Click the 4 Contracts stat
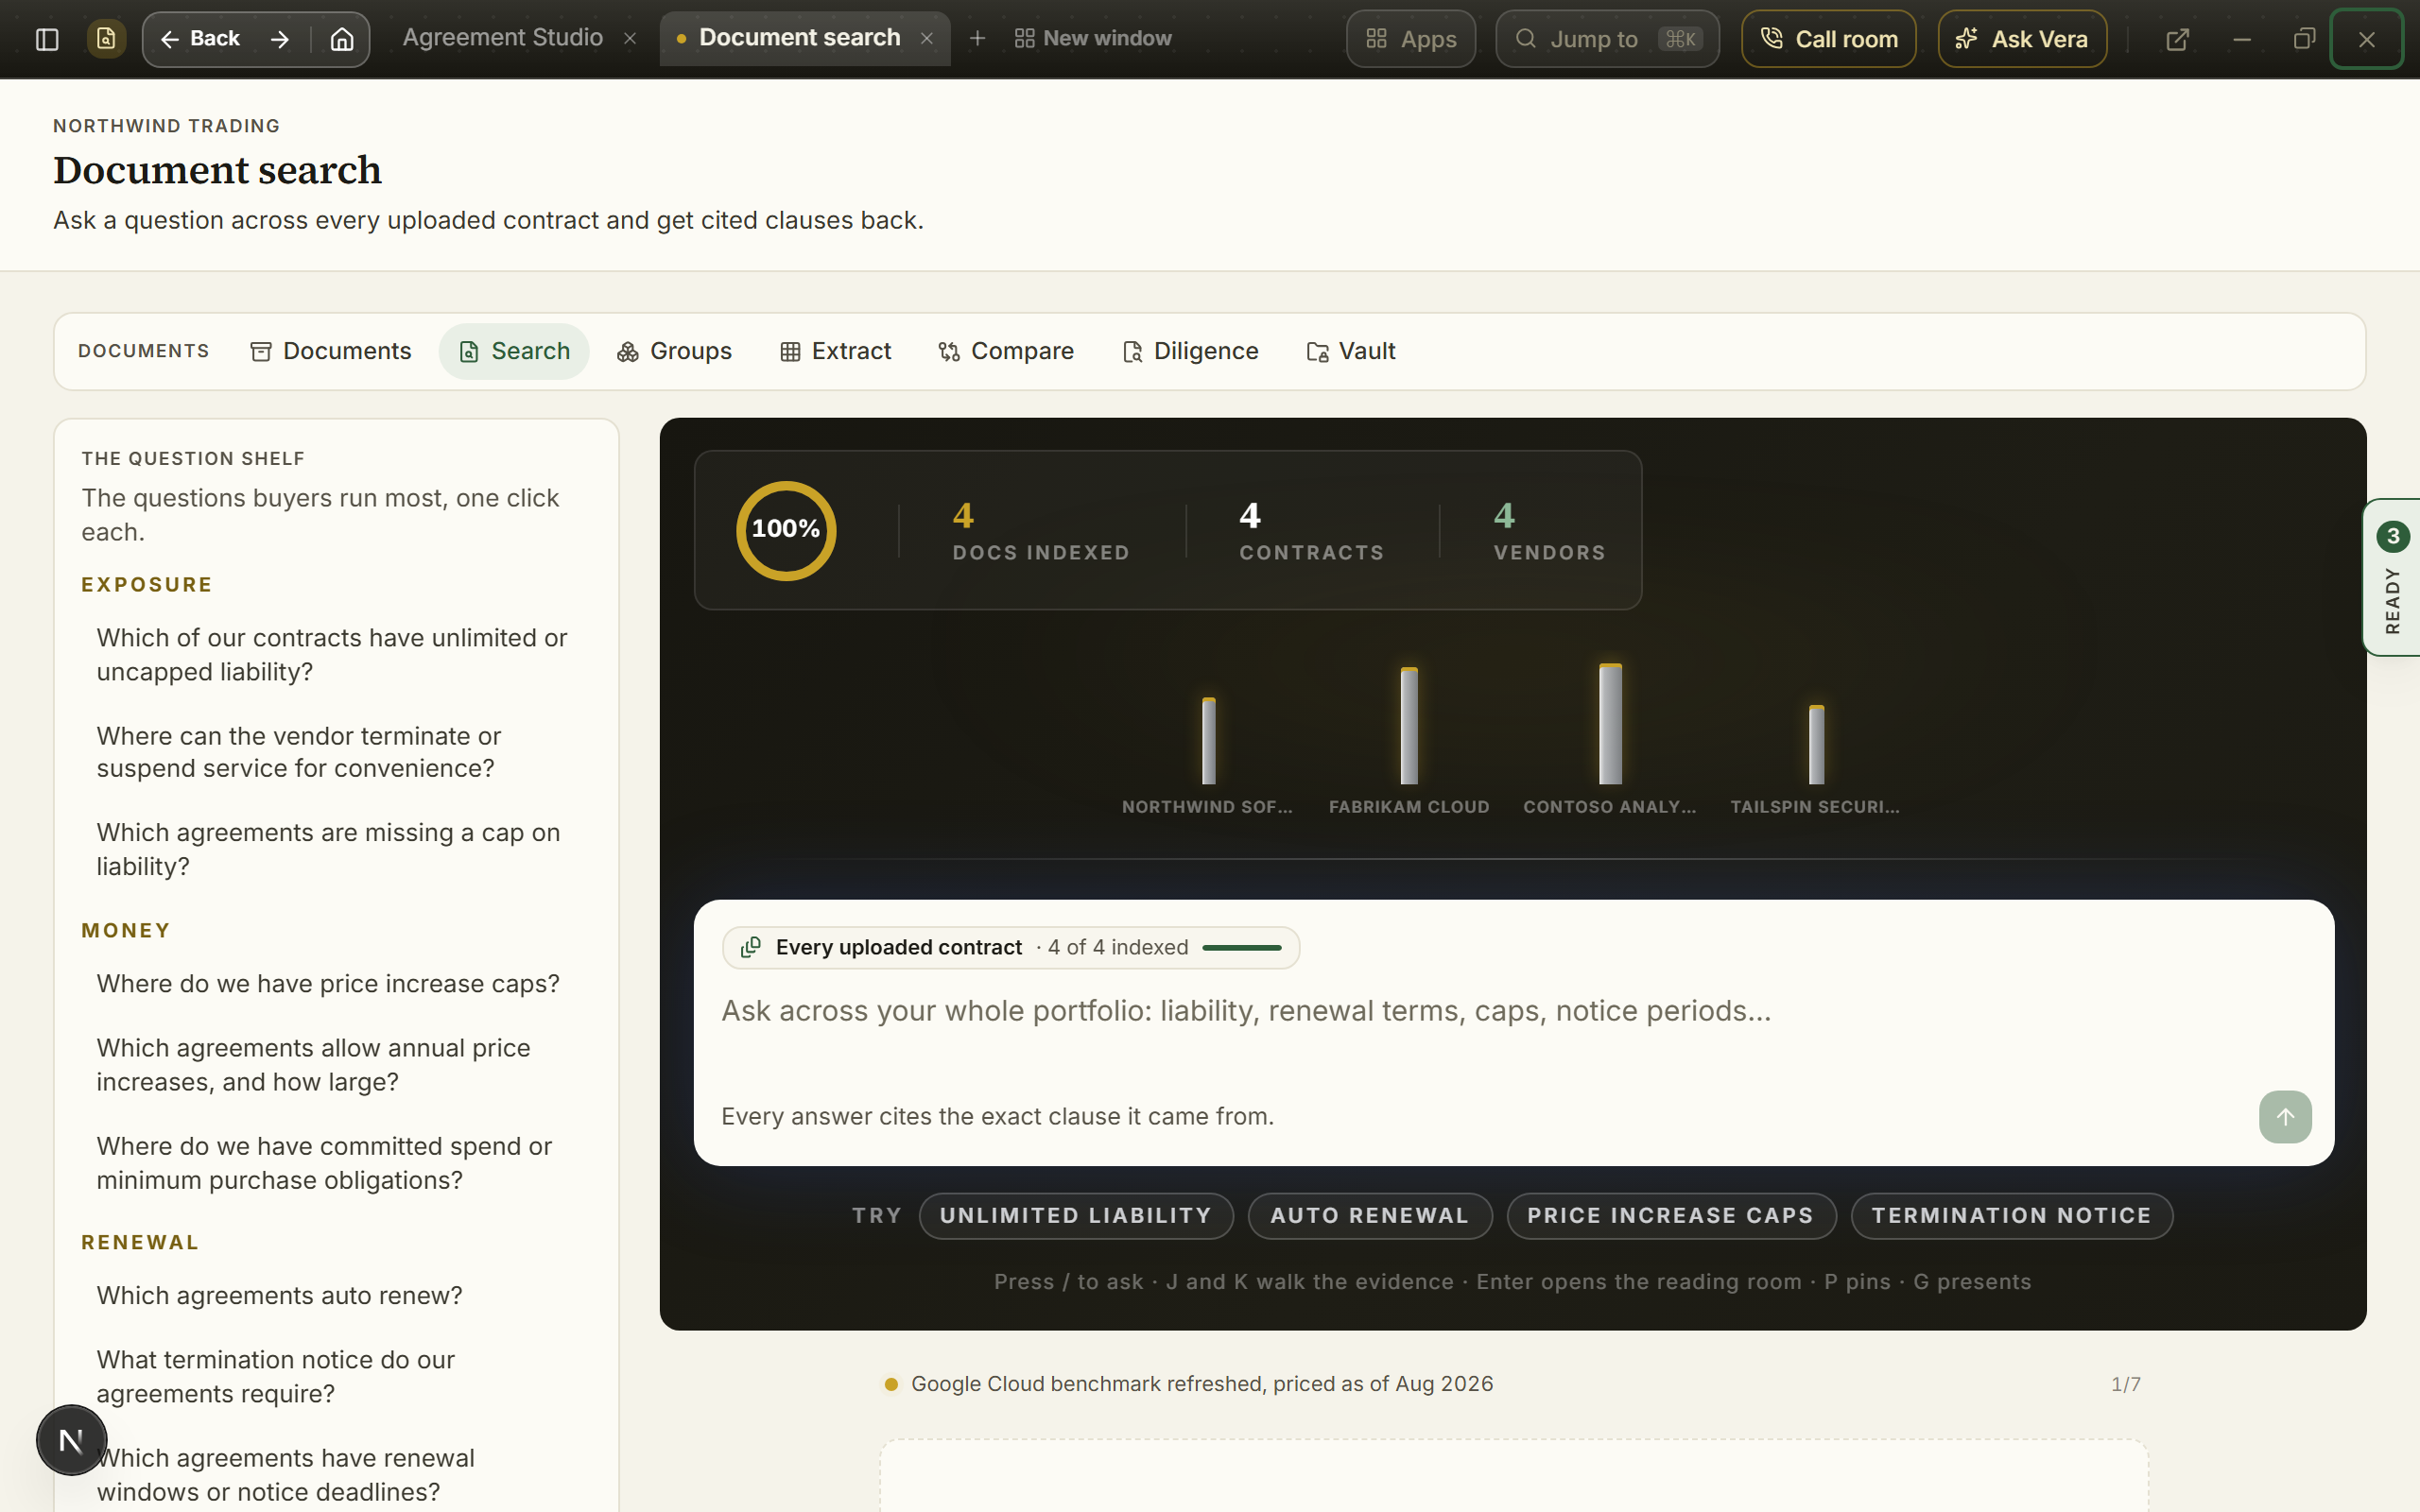 1311,531
